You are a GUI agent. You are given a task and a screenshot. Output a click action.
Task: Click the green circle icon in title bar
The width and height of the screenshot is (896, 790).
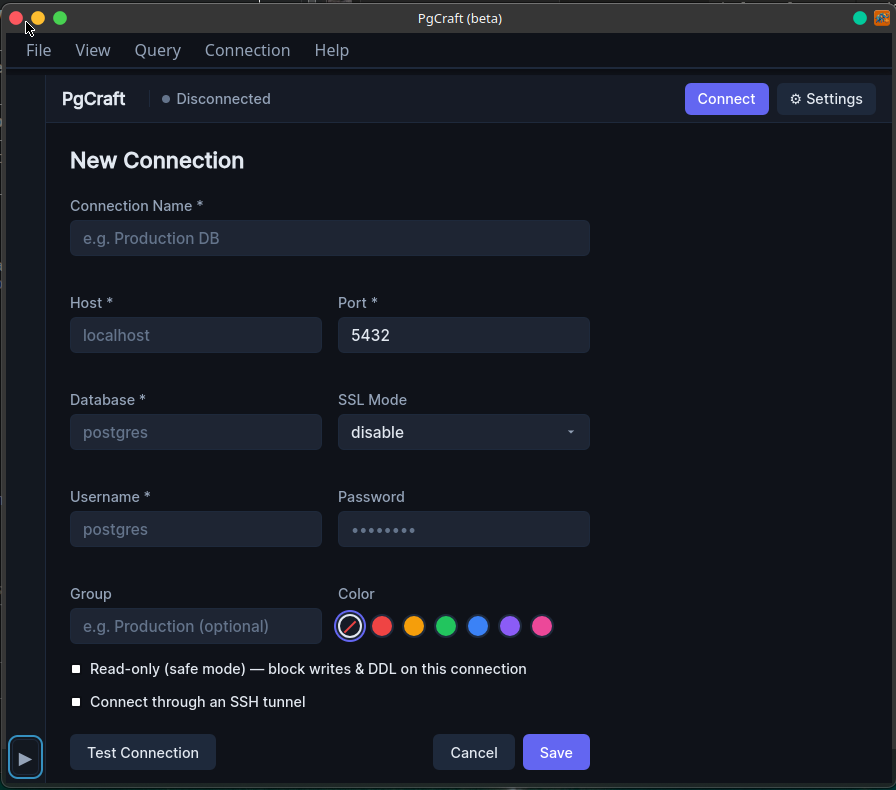click(859, 18)
